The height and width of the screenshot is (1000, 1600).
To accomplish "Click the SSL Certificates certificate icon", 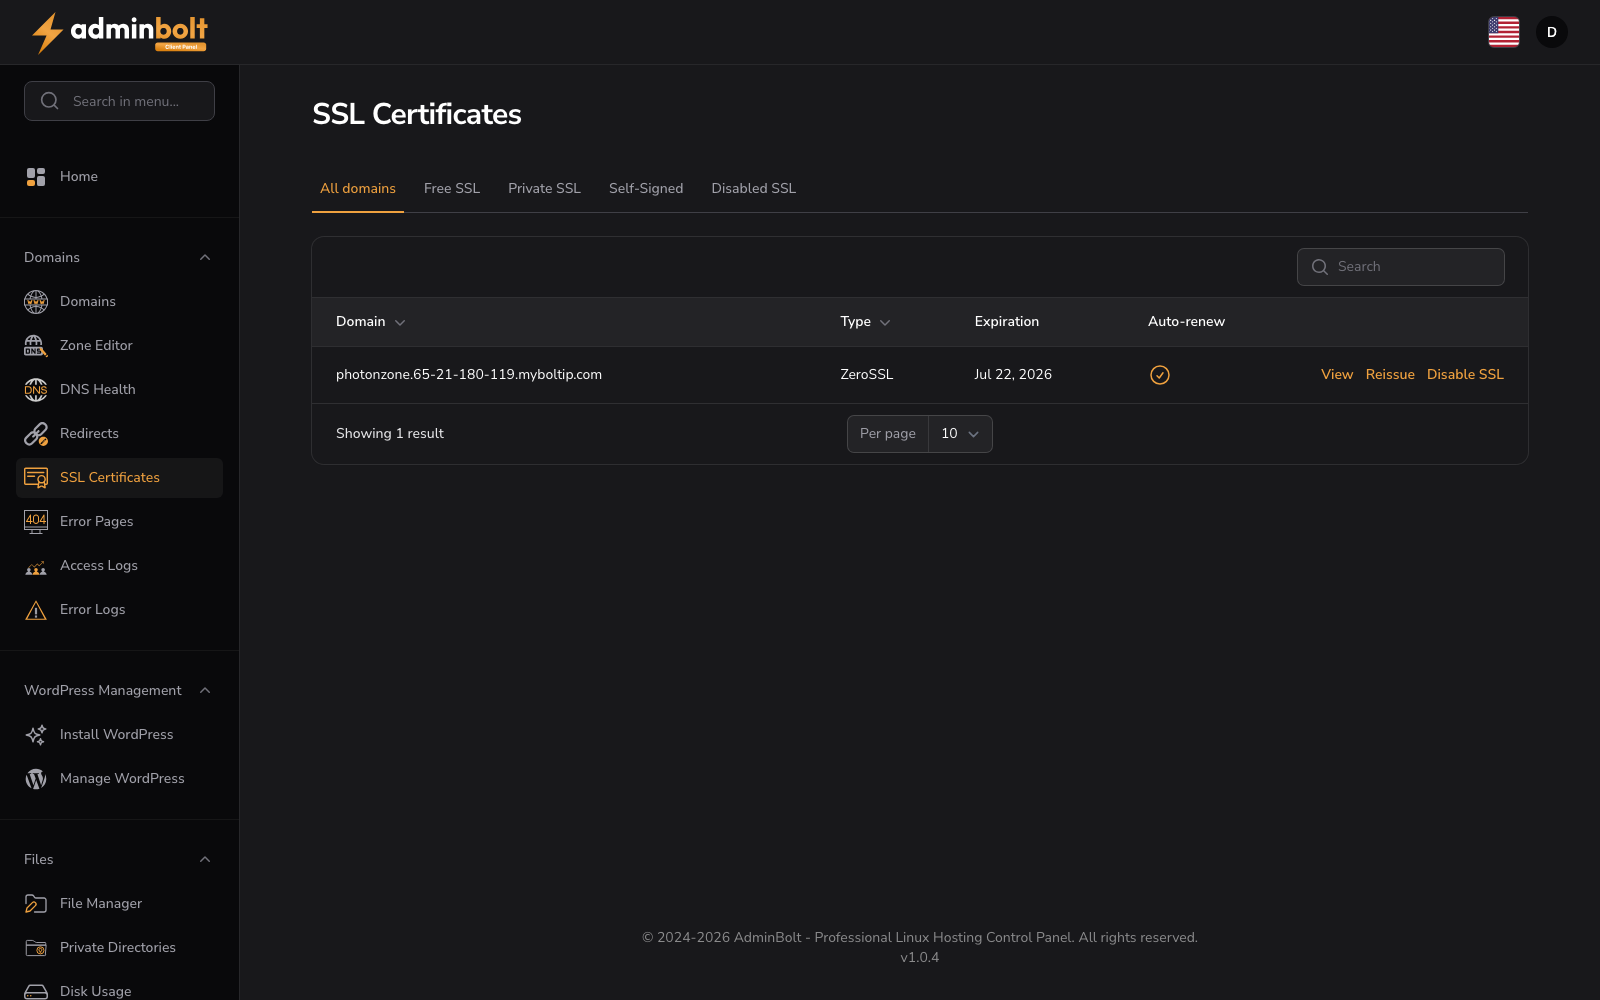I will click(x=36, y=478).
